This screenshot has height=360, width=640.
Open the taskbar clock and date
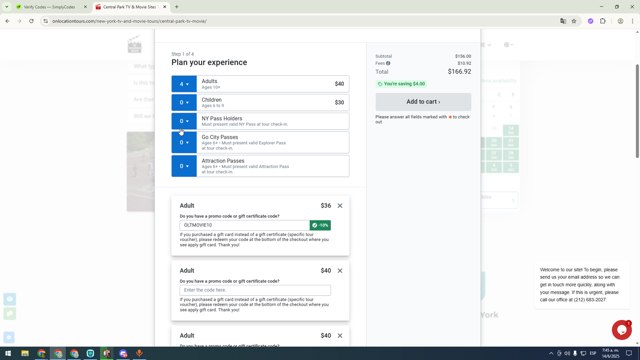pos(611,353)
